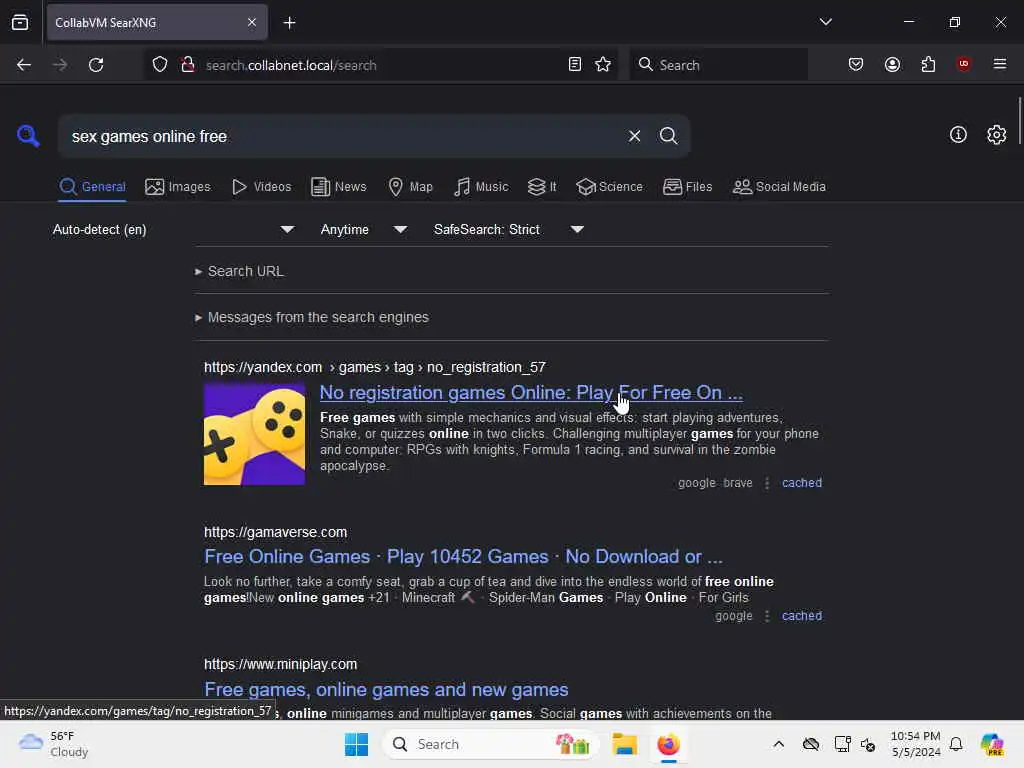This screenshot has width=1024, height=768.
Task: Open the weather widget 56°F Cloudy
Action: (54, 744)
